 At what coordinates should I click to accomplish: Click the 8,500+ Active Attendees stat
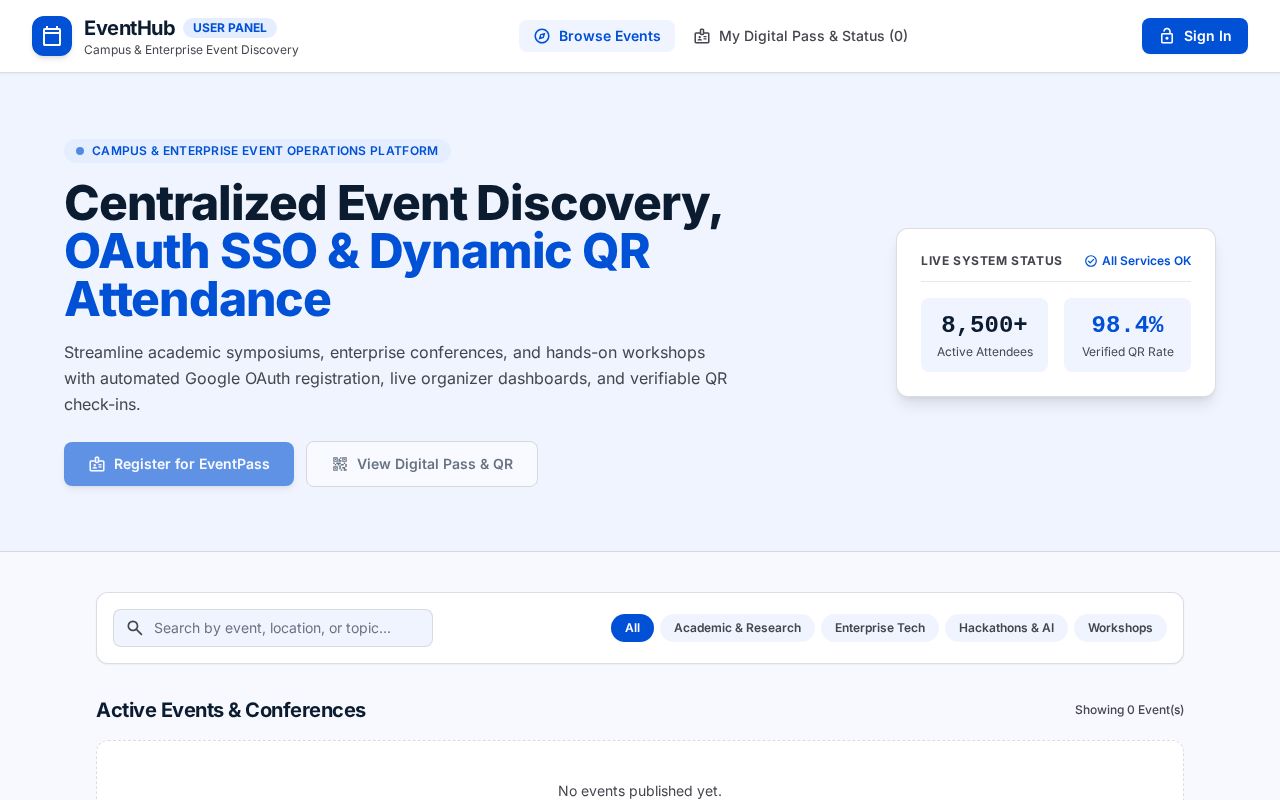(x=984, y=335)
